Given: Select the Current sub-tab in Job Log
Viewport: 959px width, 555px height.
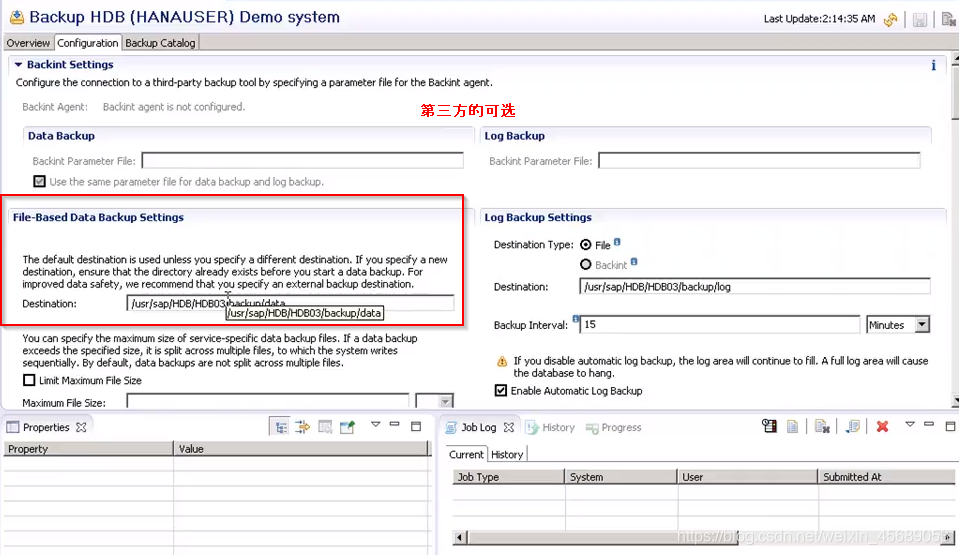Looking at the screenshot, I should [466, 455].
